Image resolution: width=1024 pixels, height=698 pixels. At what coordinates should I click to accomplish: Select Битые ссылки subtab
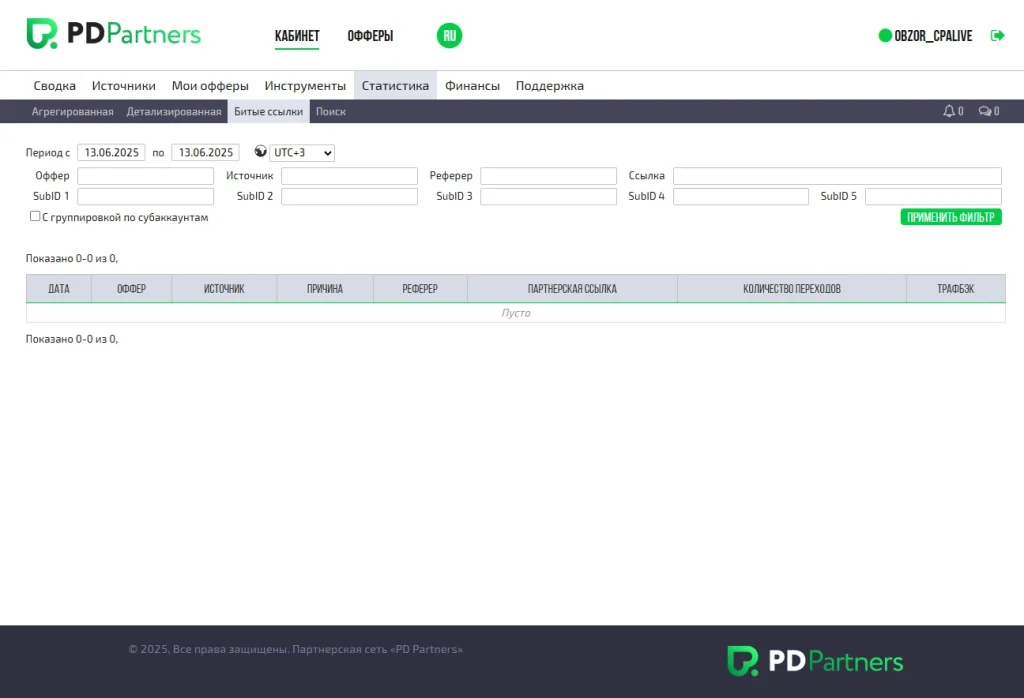coord(268,112)
